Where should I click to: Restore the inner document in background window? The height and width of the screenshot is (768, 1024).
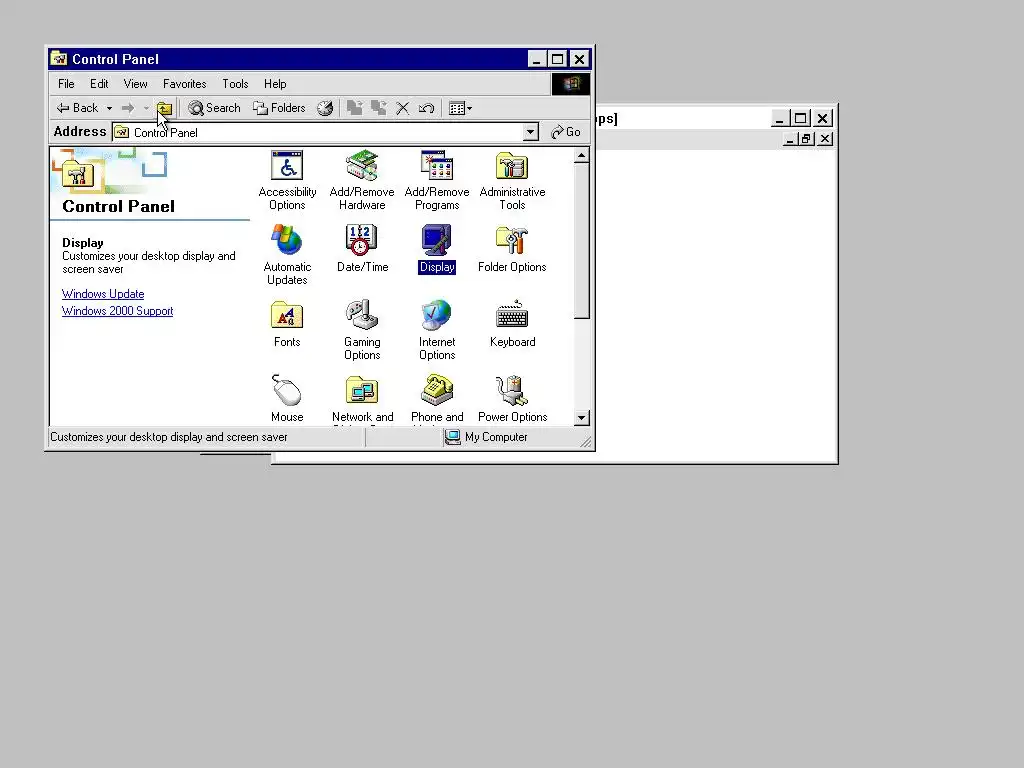(806, 139)
